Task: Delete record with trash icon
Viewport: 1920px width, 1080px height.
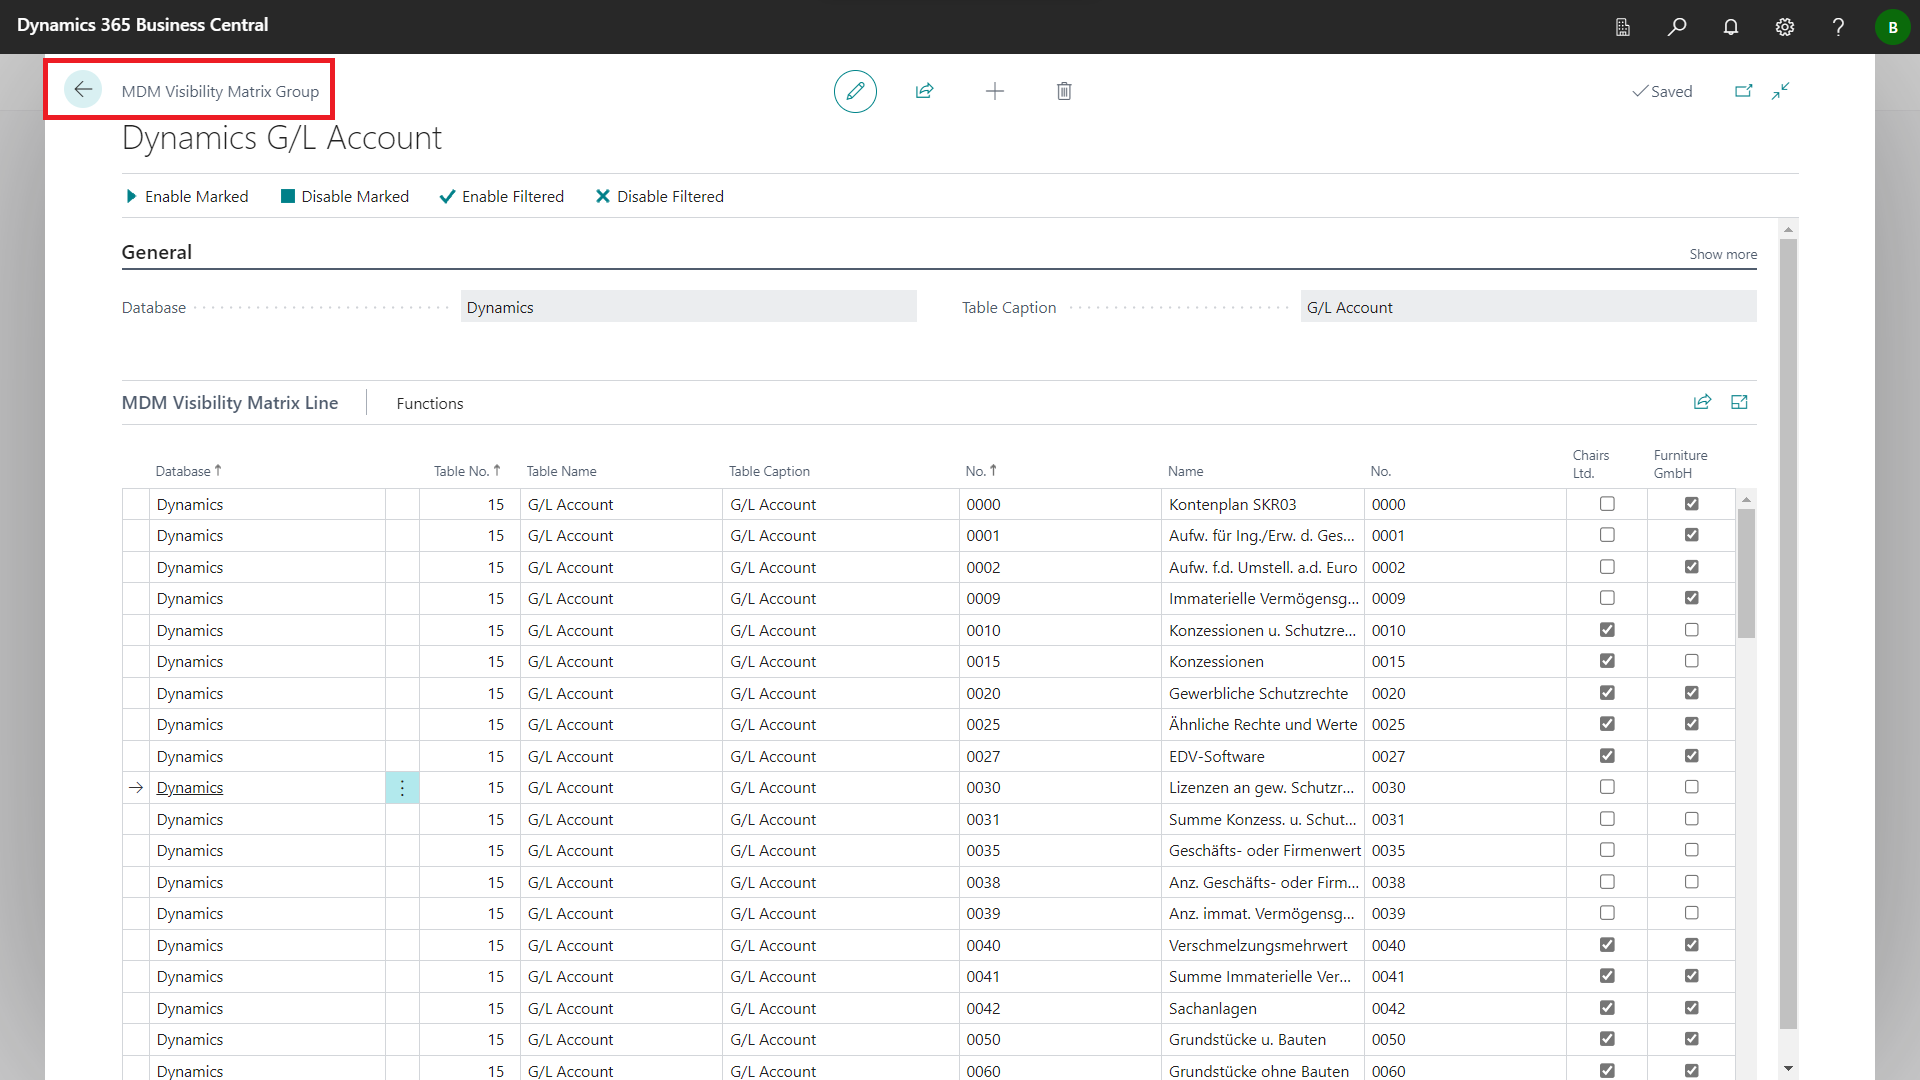Action: pos(1064,91)
